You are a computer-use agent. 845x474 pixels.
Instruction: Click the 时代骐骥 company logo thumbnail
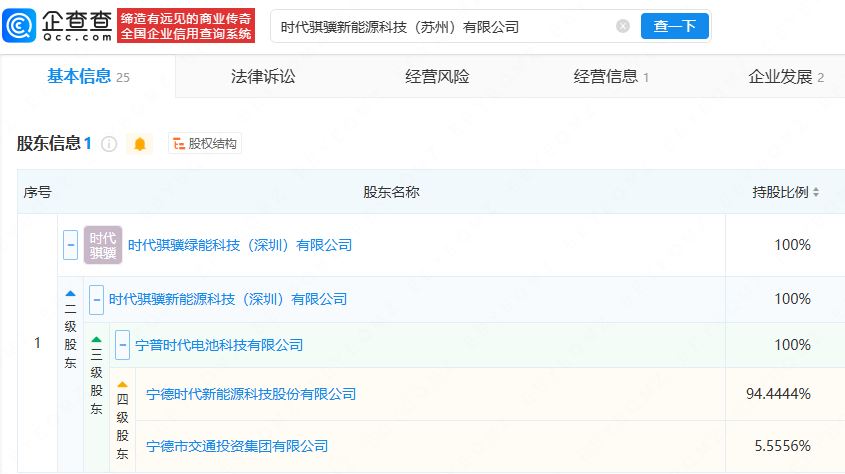(x=103, y=245)
